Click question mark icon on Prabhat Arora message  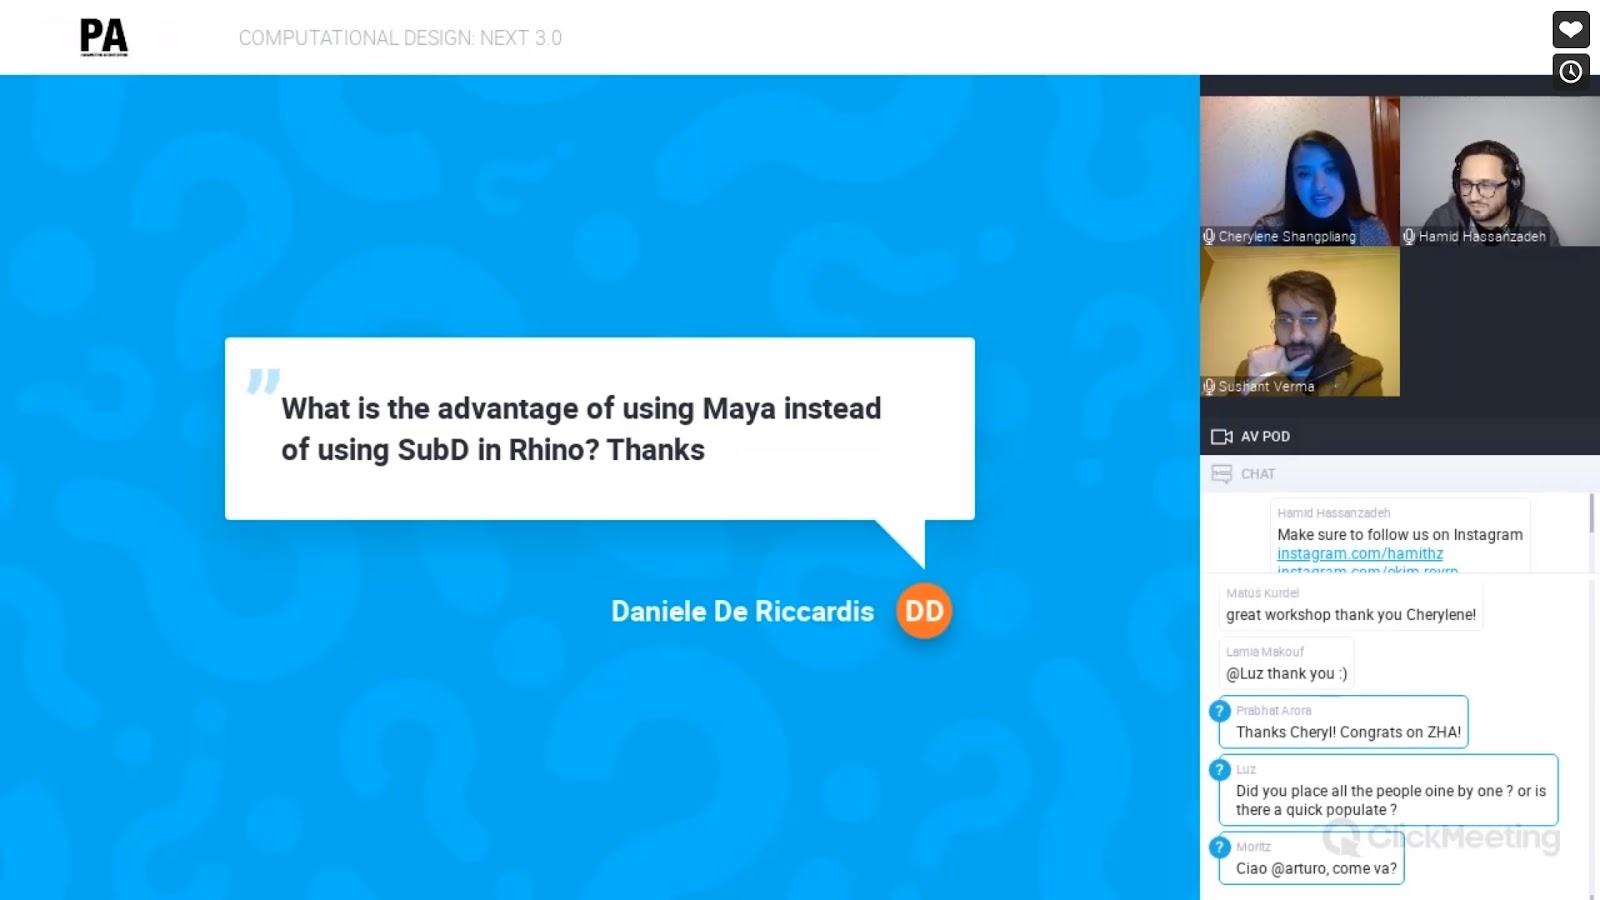click(x=1219, y=711)
